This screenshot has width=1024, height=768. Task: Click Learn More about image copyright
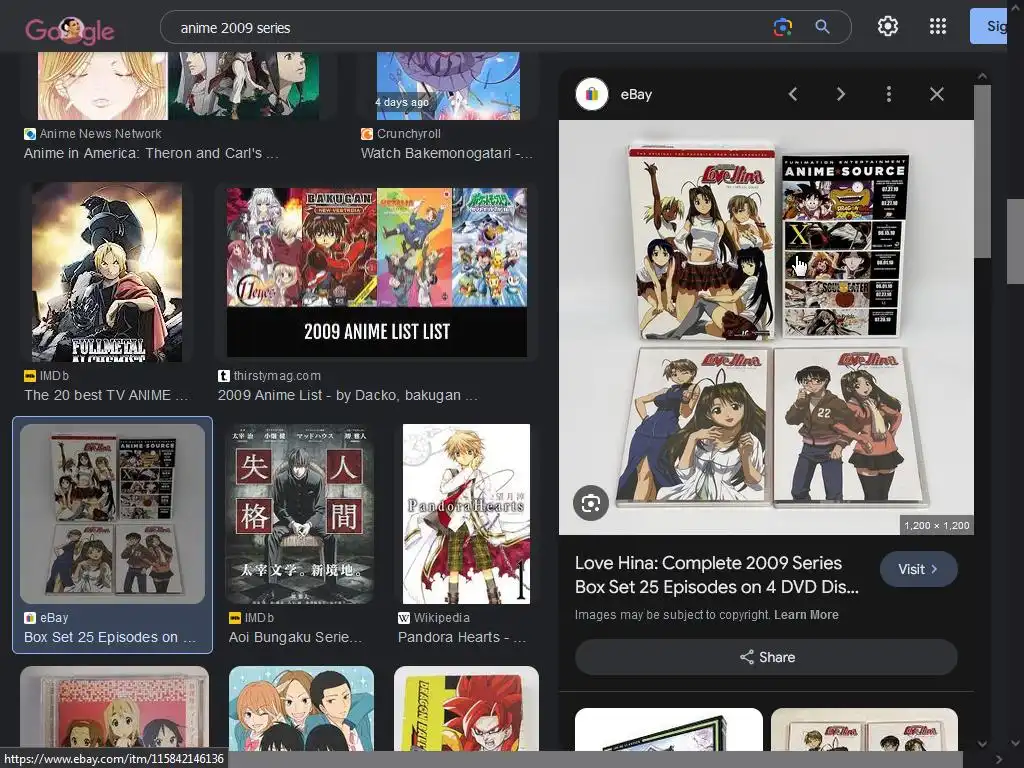pyautogui.click(x=806, y=615)
